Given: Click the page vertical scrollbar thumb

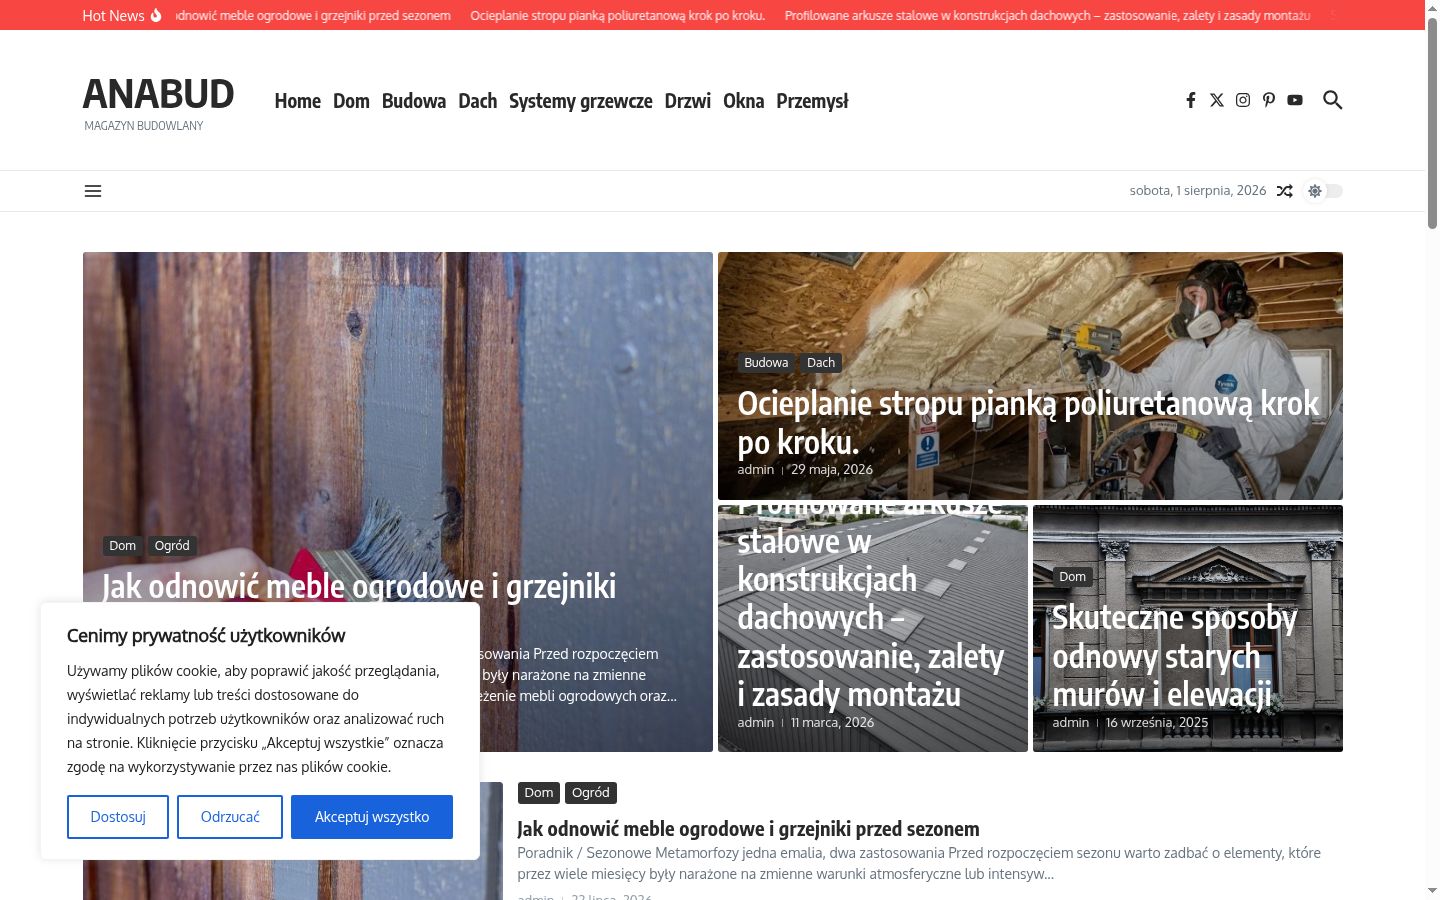Looking at the screenshot, I should click(x=1432, y=125).
